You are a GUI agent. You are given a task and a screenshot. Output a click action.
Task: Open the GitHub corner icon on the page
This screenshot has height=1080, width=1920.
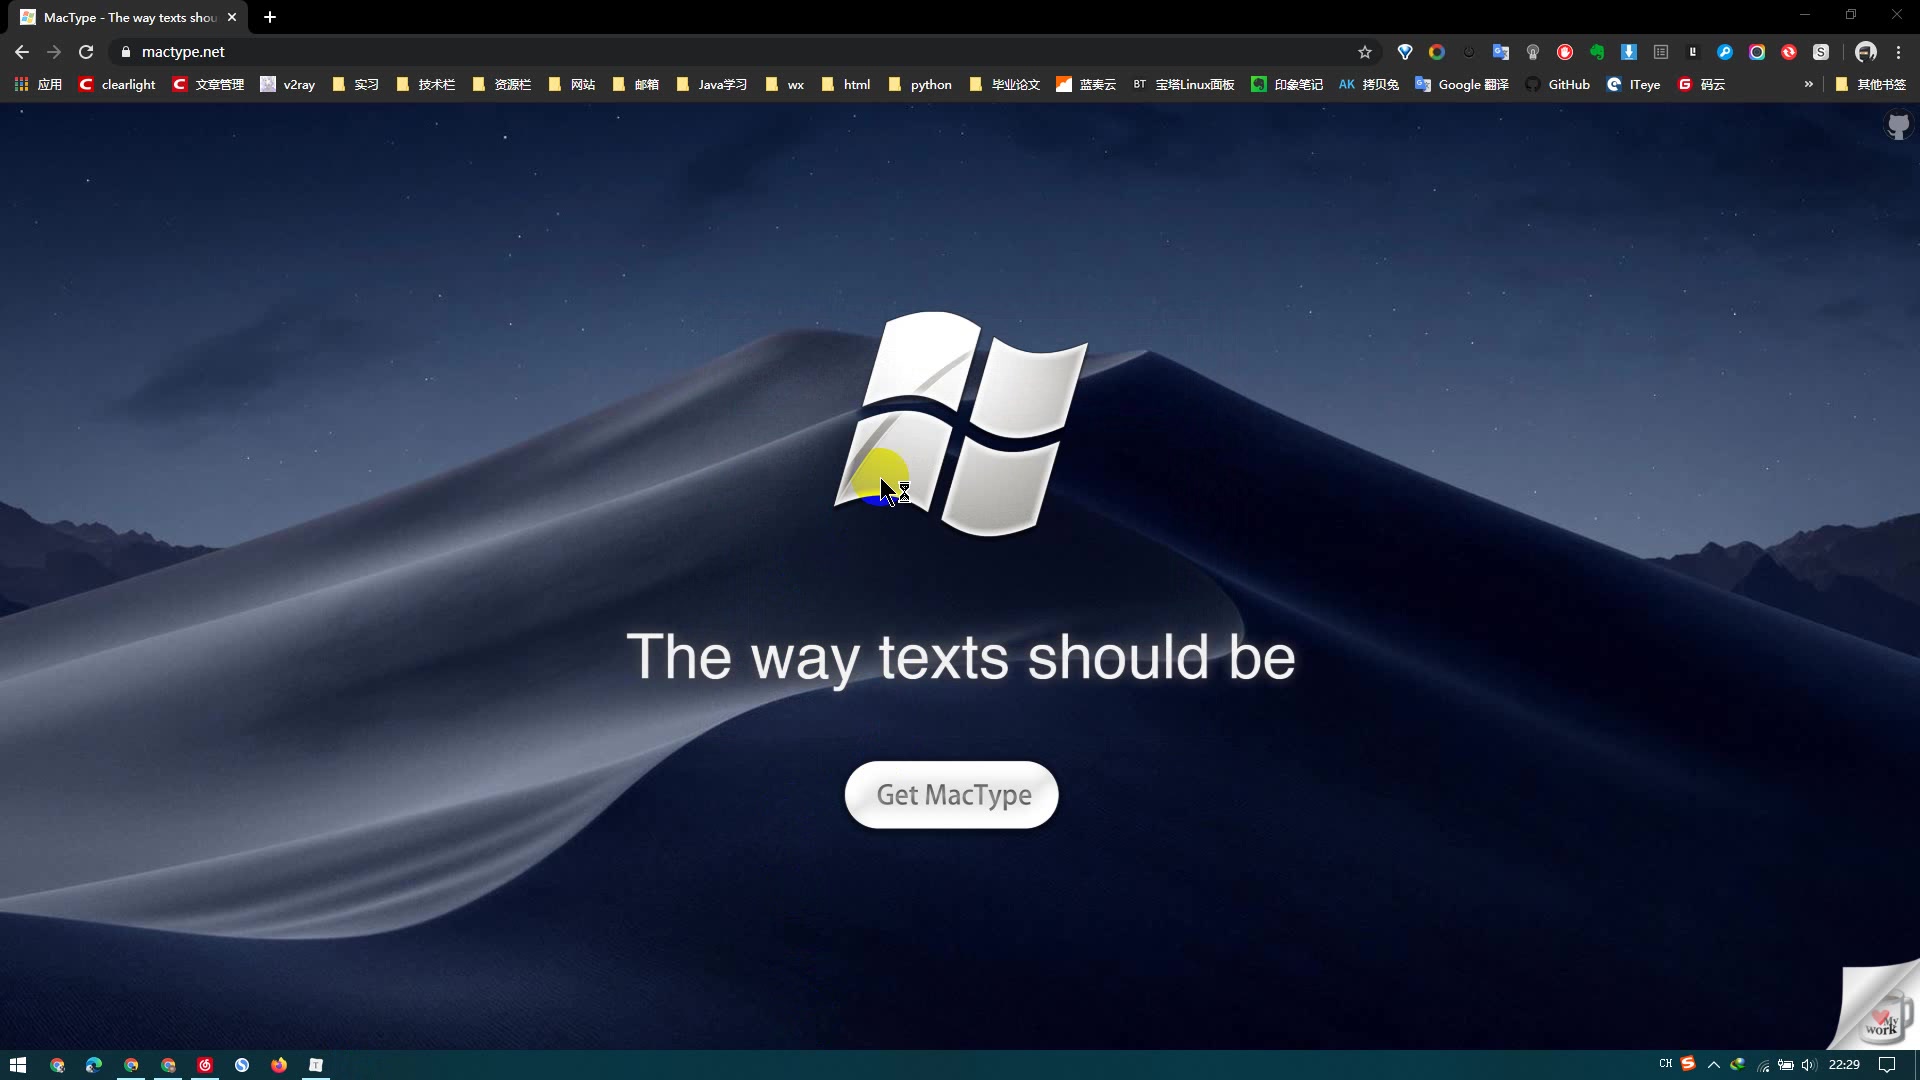pos(1897,126)
